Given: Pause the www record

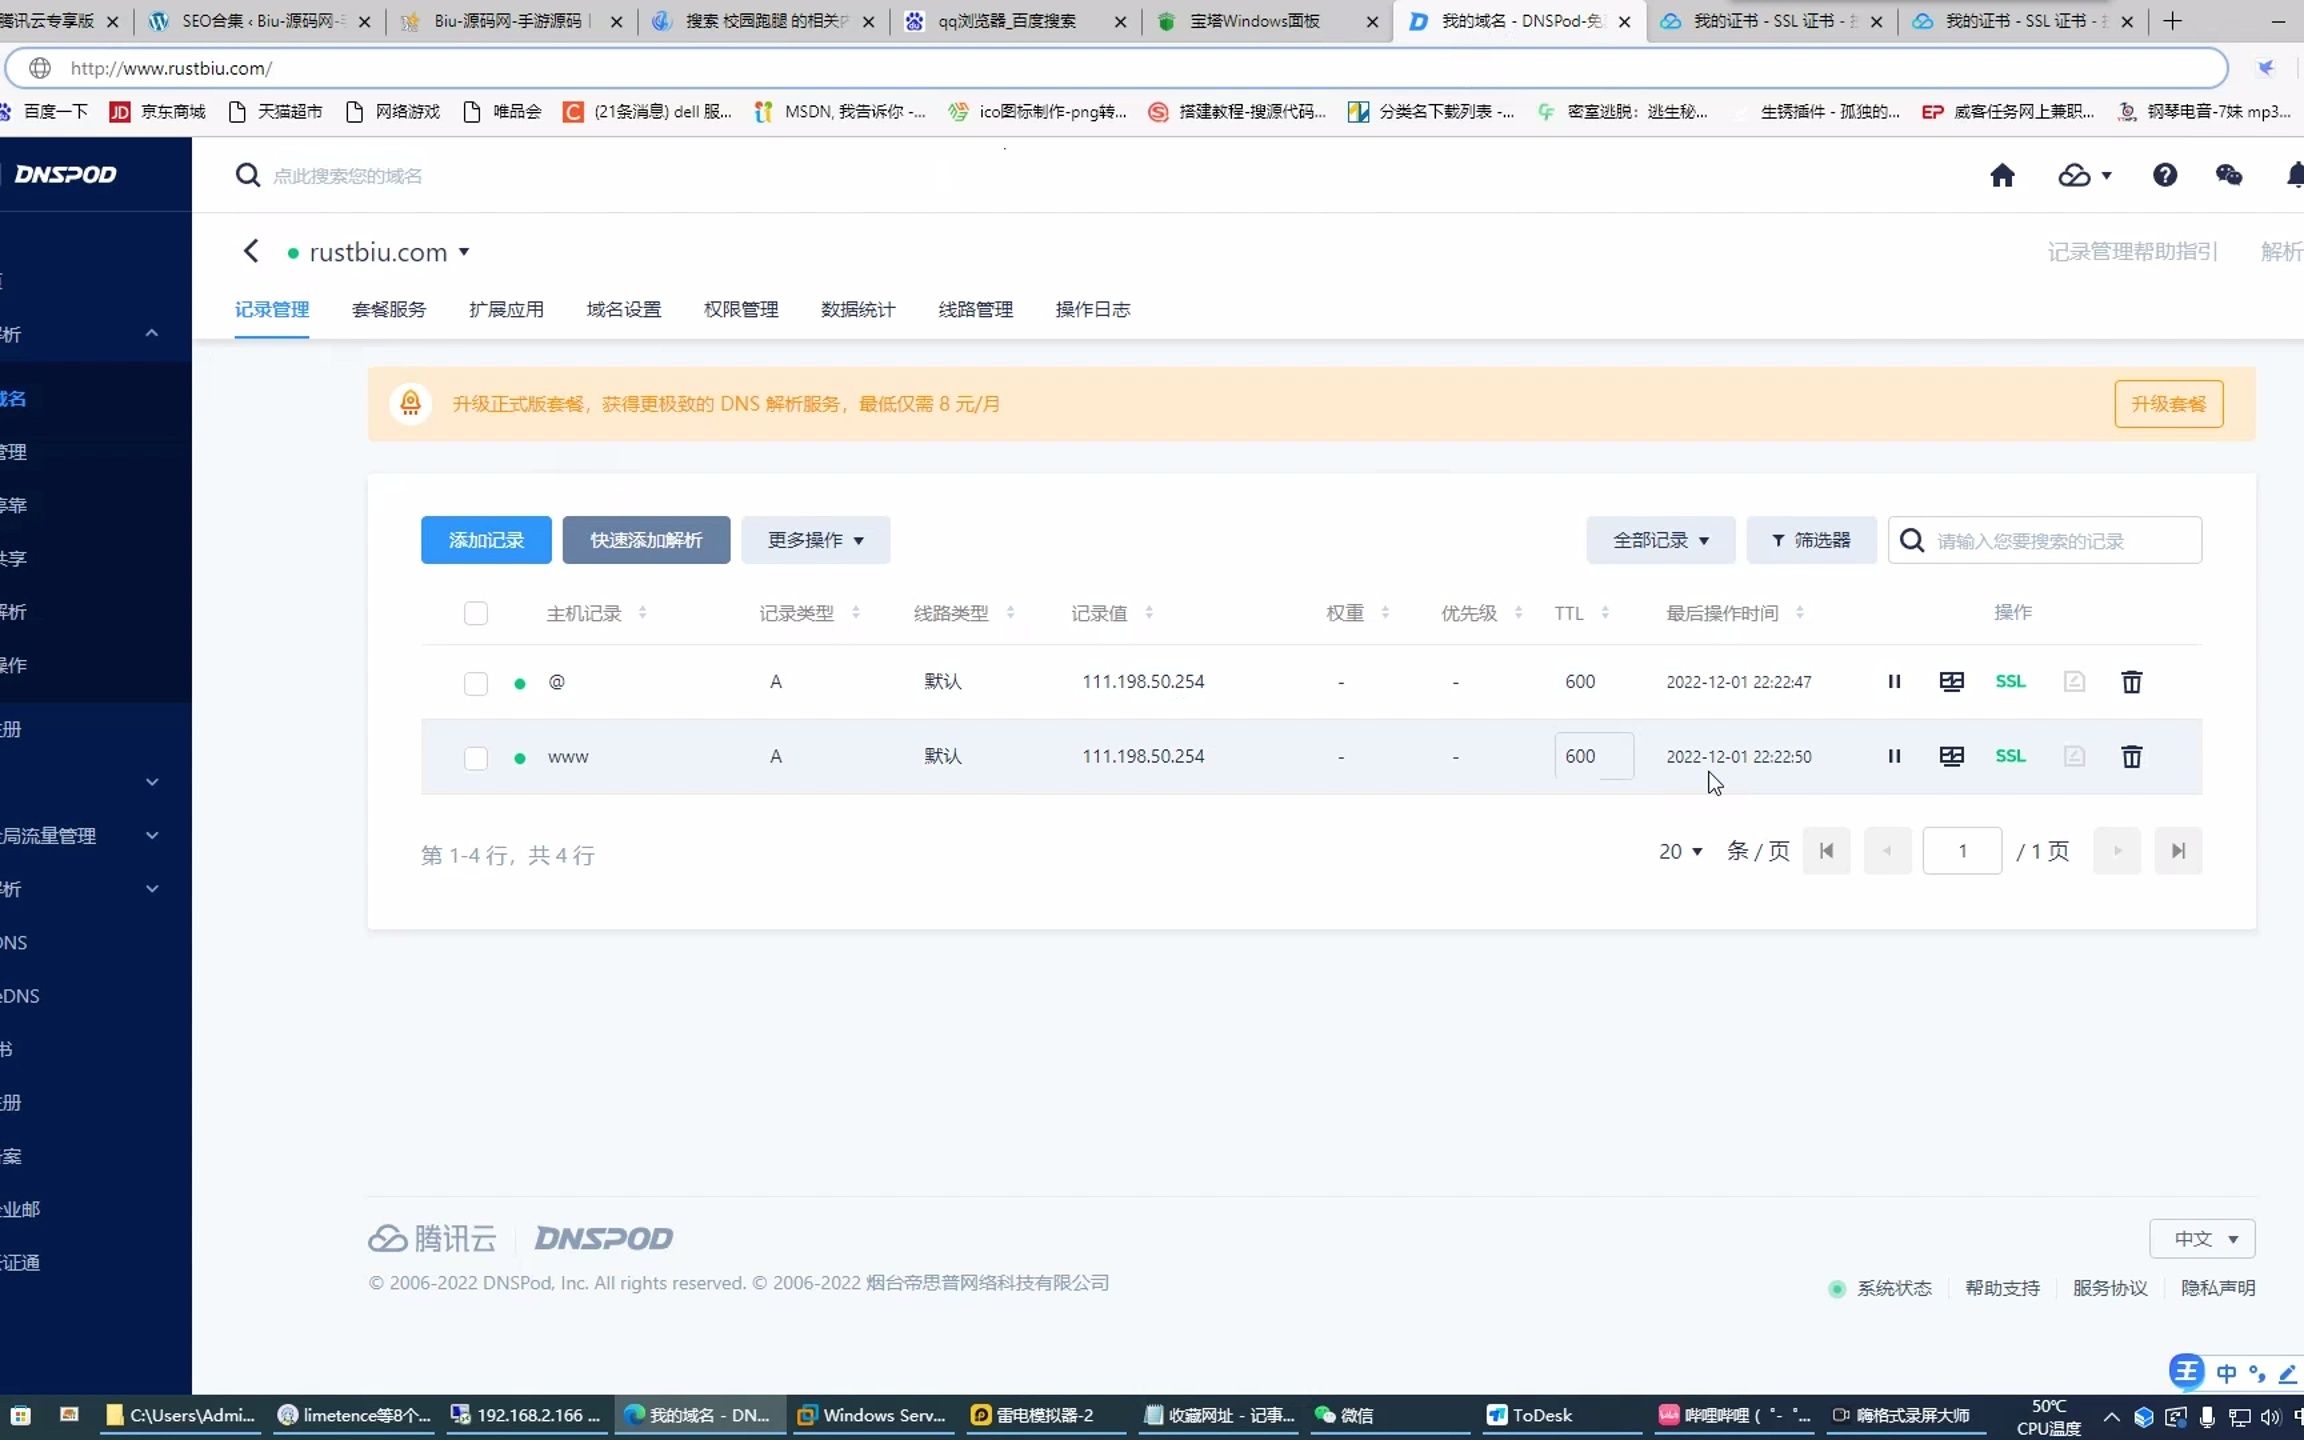Looking at the screenshot, I should tap(1894, 757).
